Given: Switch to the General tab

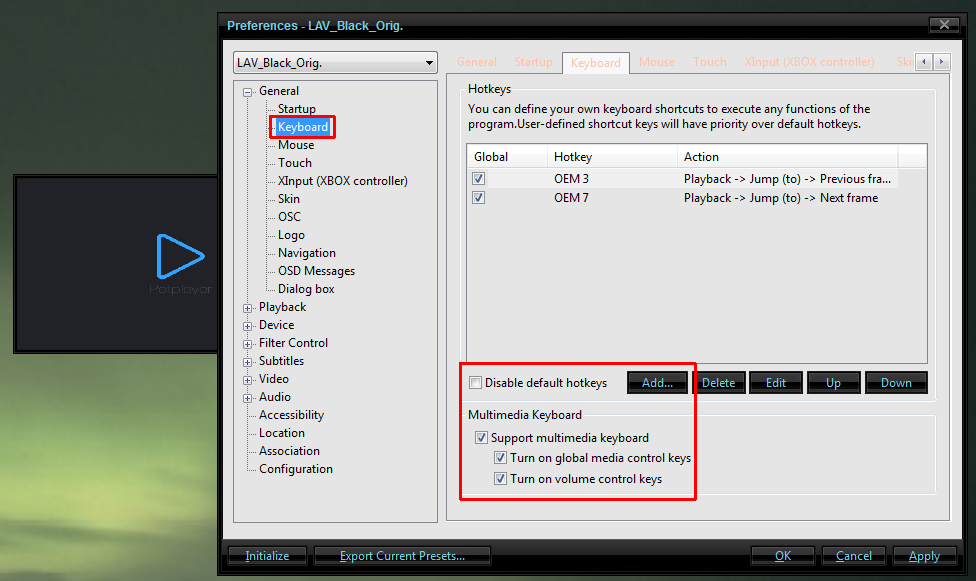Looking at the screenshot, I should tap(477, 62).
